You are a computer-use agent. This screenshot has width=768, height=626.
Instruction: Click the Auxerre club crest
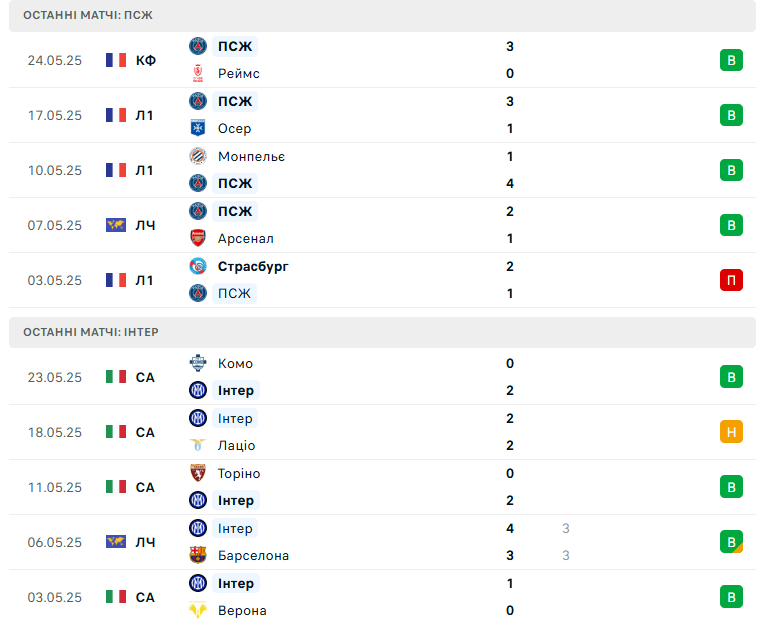[x=198, y=128]
